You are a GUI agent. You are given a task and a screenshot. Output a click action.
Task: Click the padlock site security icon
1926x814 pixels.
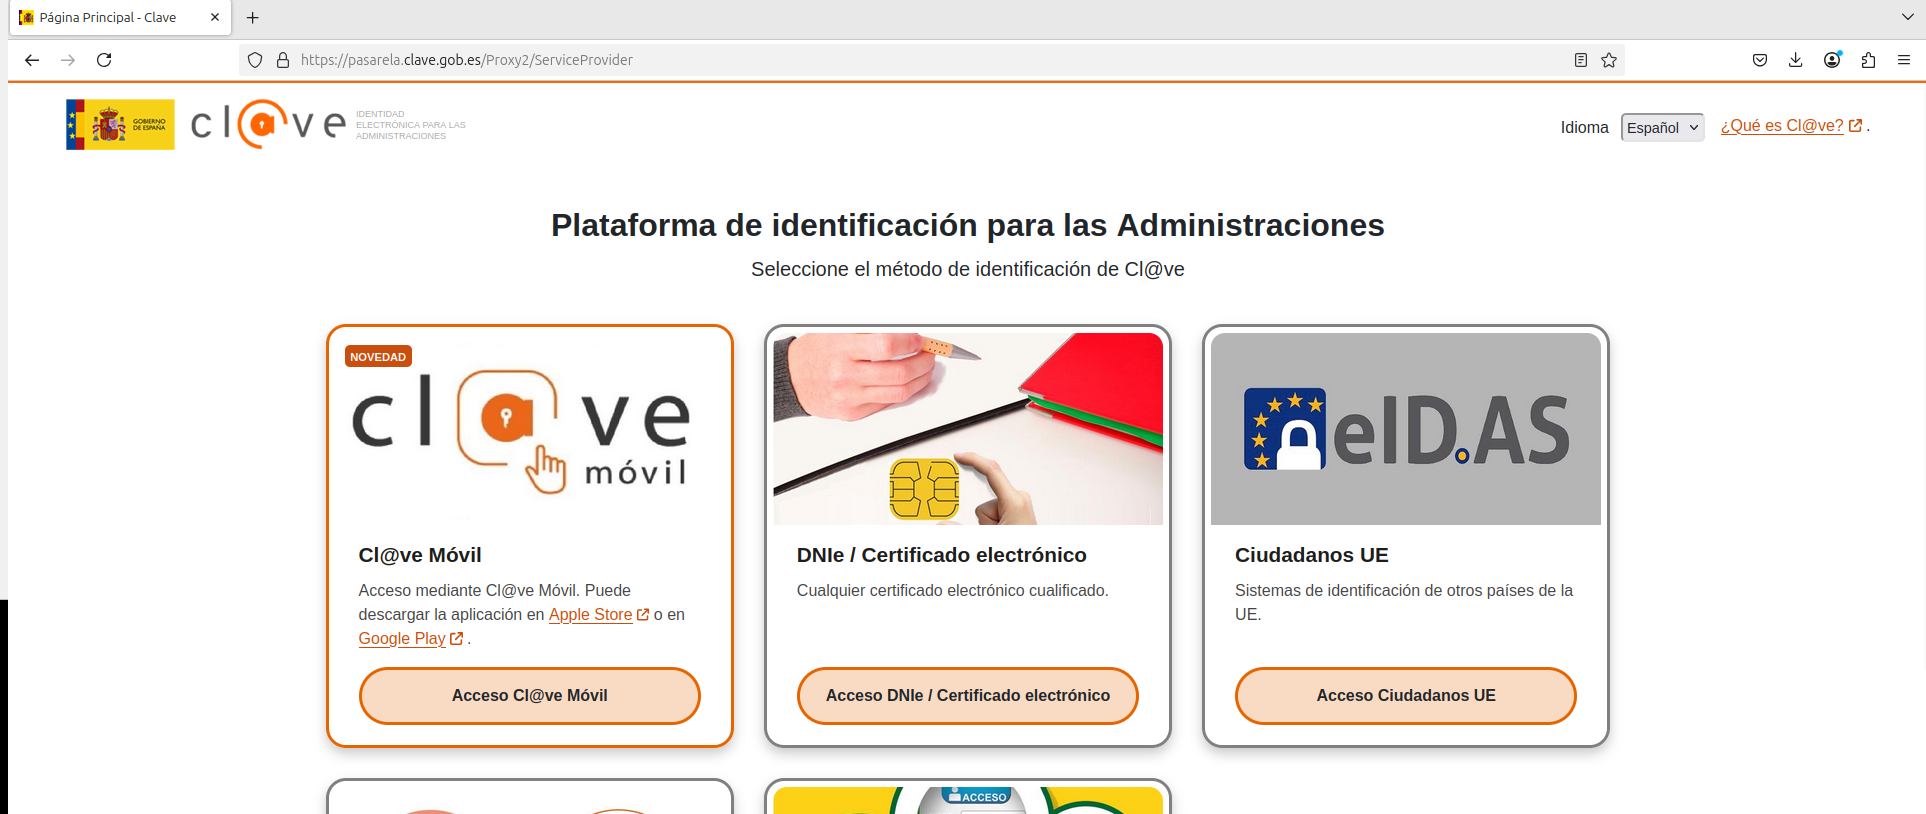[283, 60]
